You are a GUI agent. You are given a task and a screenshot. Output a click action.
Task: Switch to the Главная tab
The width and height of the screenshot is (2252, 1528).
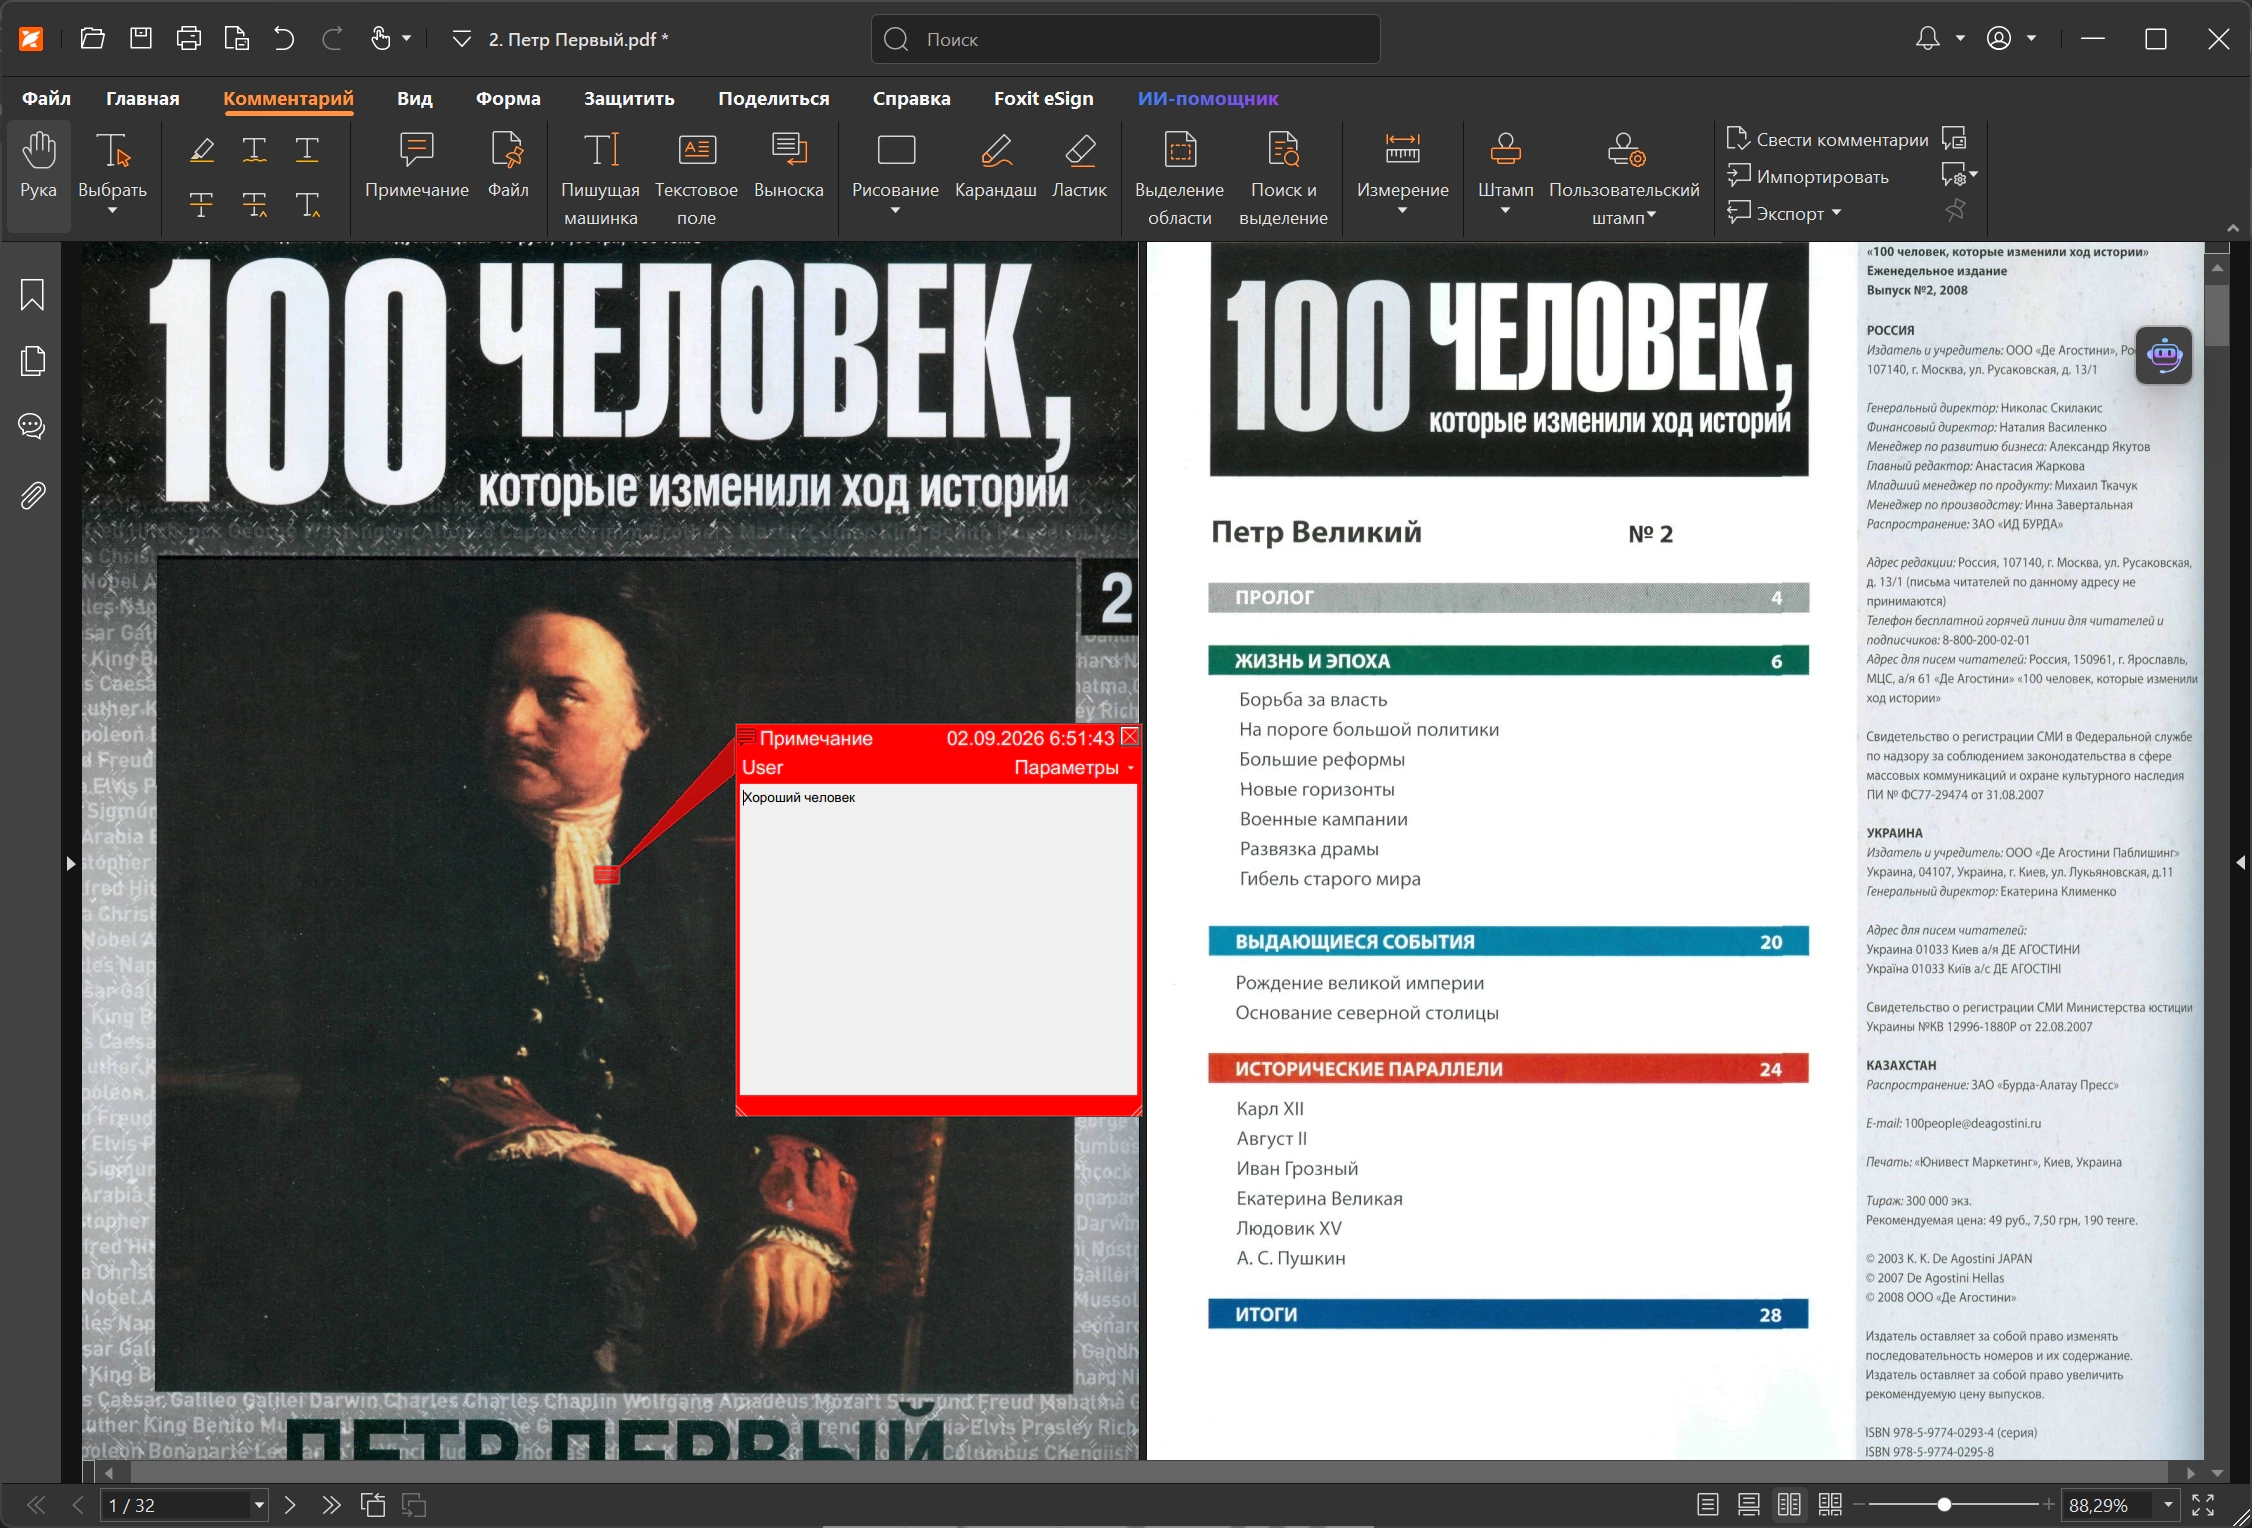click(143, 98)
